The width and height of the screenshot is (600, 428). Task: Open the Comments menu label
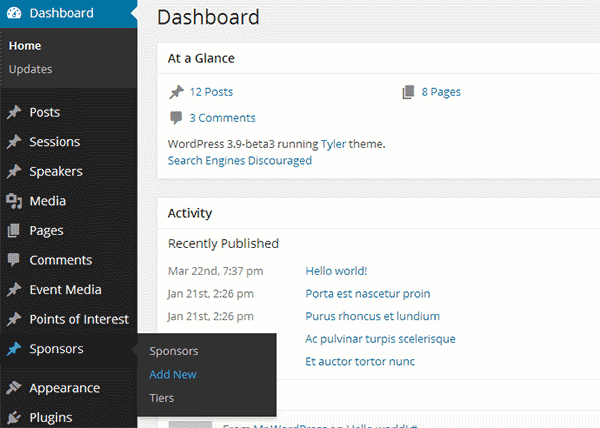[61, 260]
